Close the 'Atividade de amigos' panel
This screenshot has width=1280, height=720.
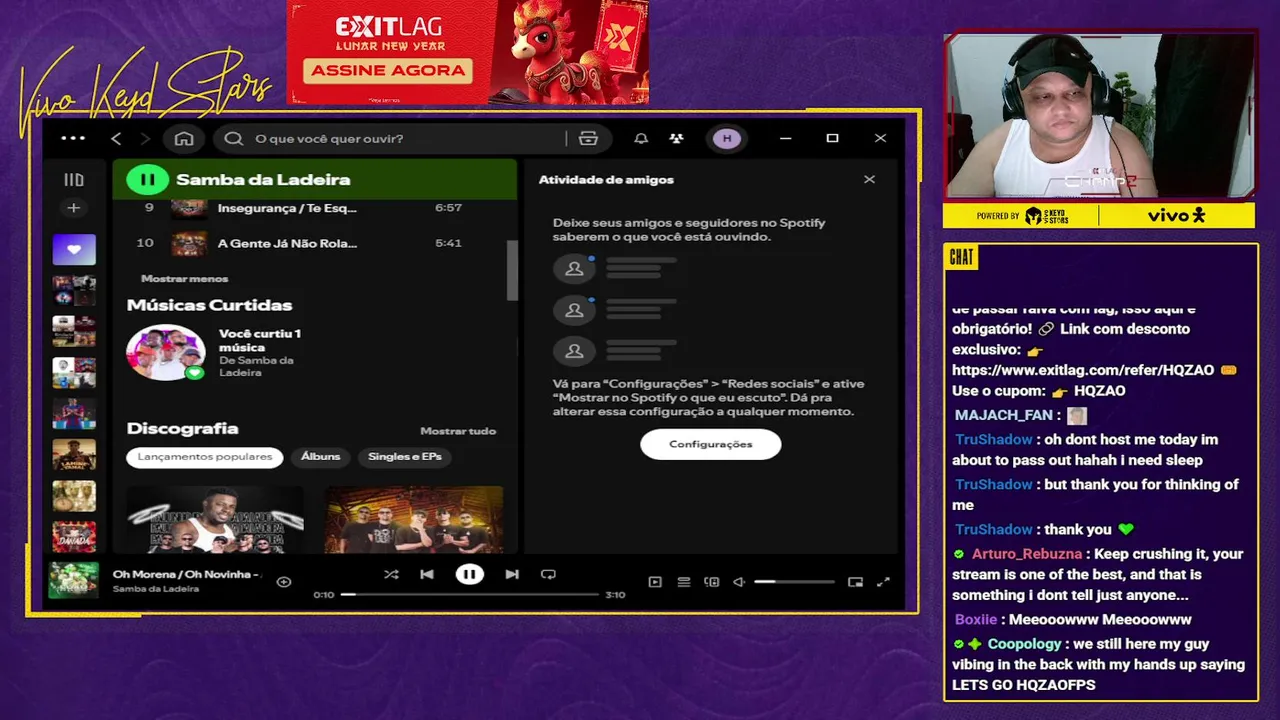[x=869, y=179]
